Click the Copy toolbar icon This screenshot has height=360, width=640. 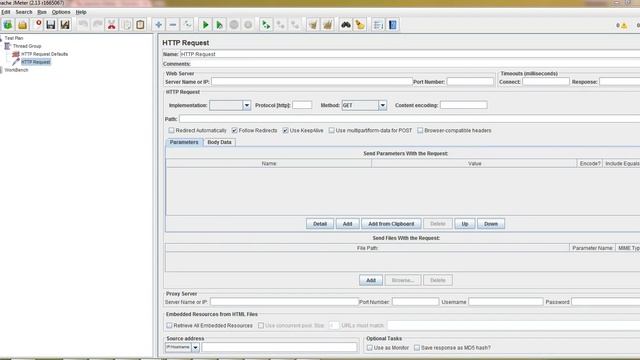126,25
